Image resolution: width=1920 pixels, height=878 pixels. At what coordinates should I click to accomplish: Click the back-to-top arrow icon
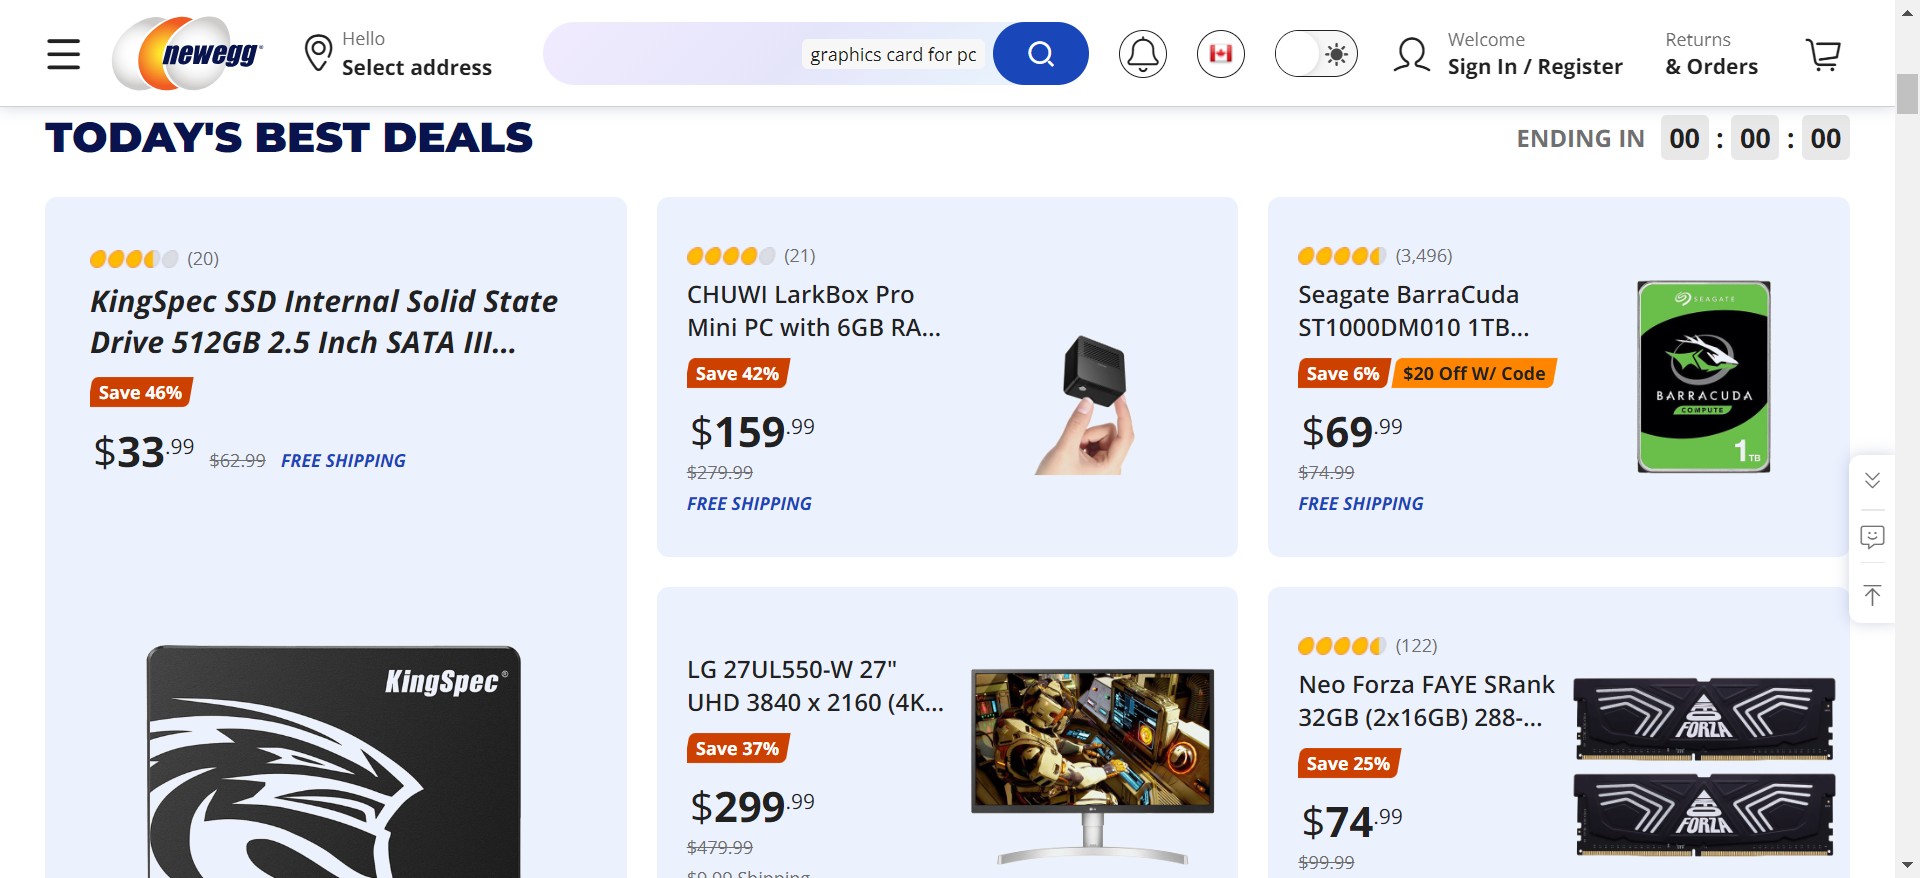(1872, 596)
